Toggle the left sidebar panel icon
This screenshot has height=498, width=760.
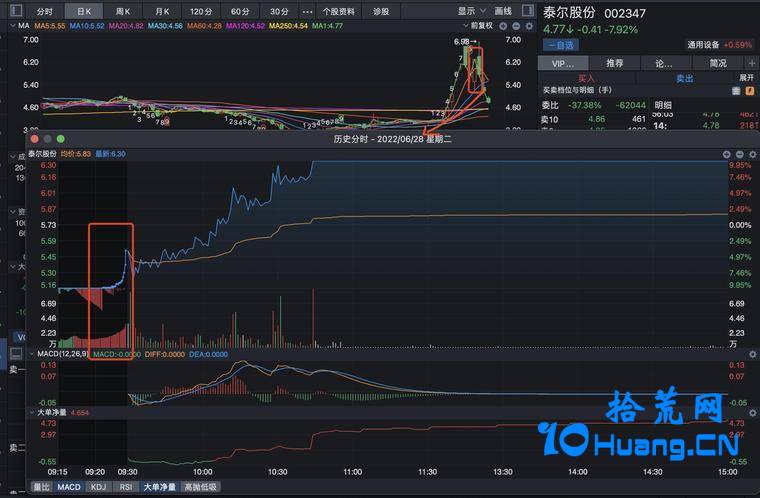16,10
